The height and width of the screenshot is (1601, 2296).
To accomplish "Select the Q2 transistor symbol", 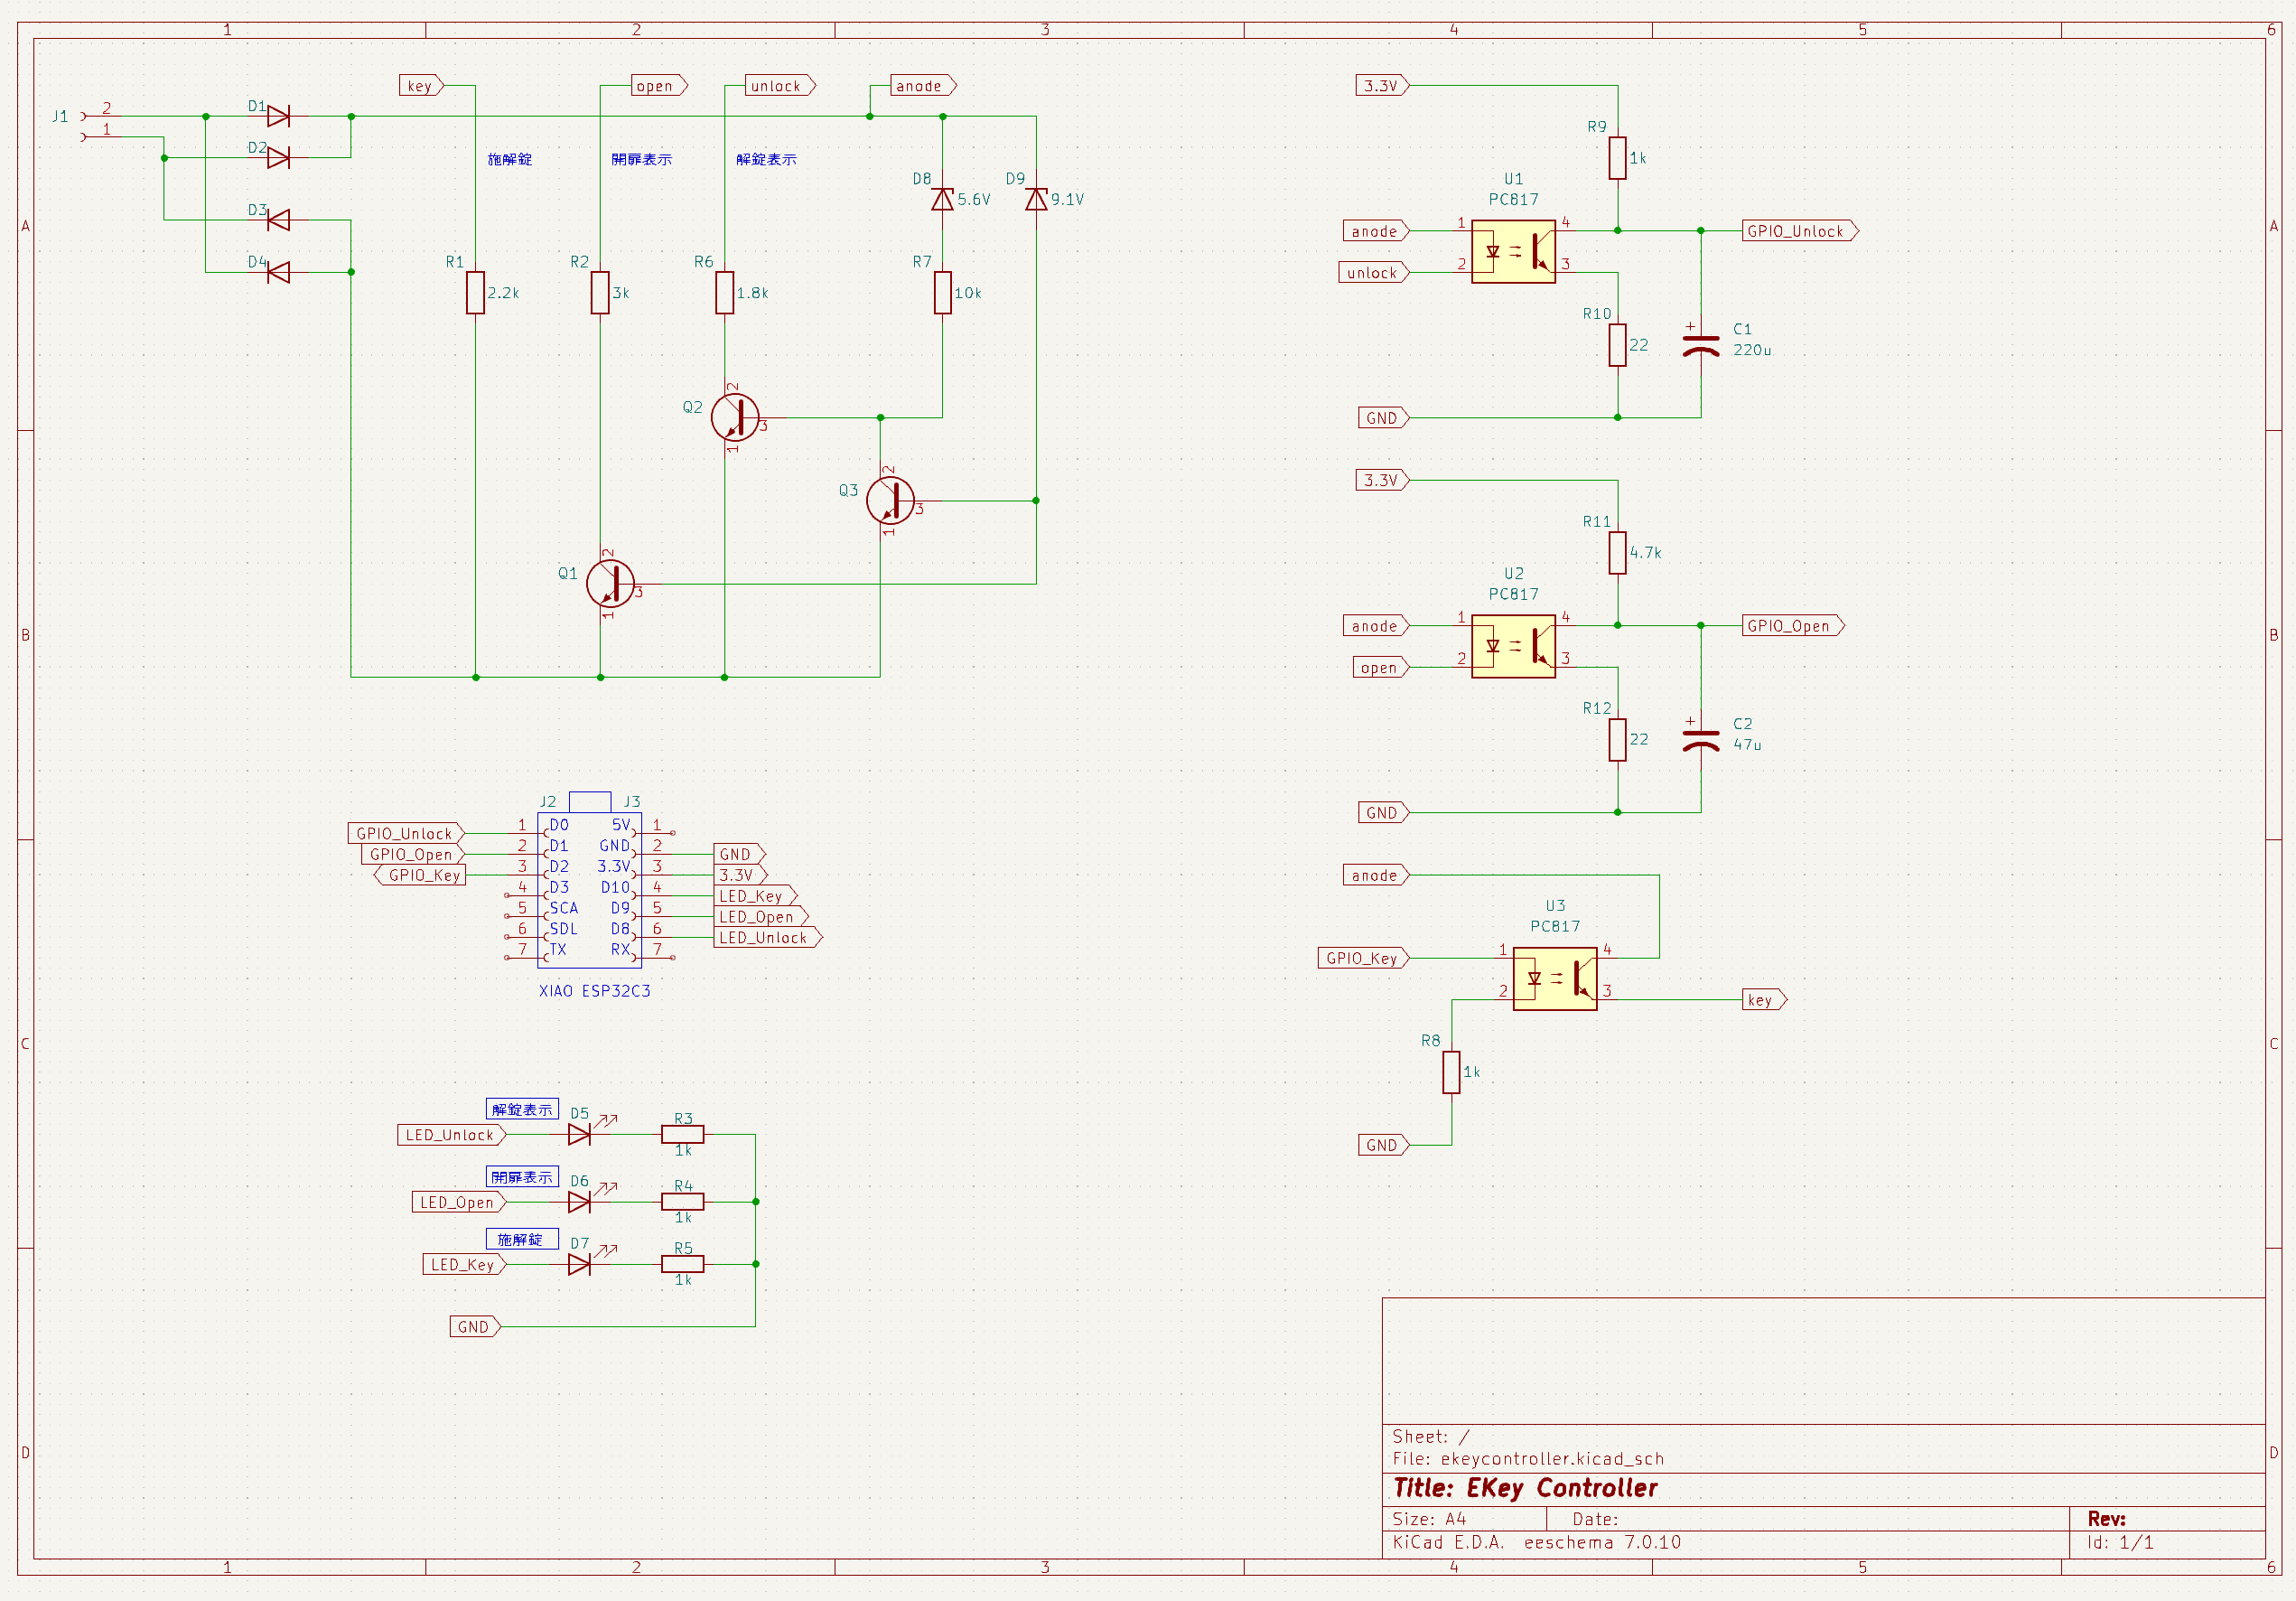I will (735, 418).
